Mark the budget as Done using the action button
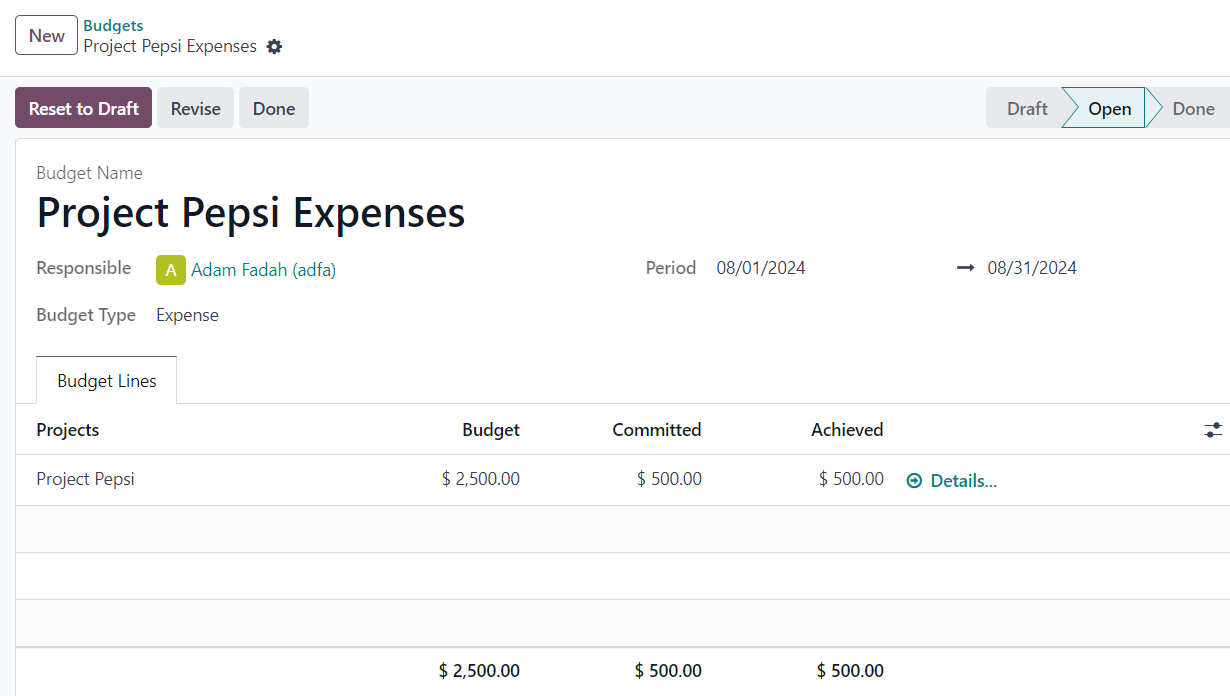1230x696 pixels. (x=273, y=108)
